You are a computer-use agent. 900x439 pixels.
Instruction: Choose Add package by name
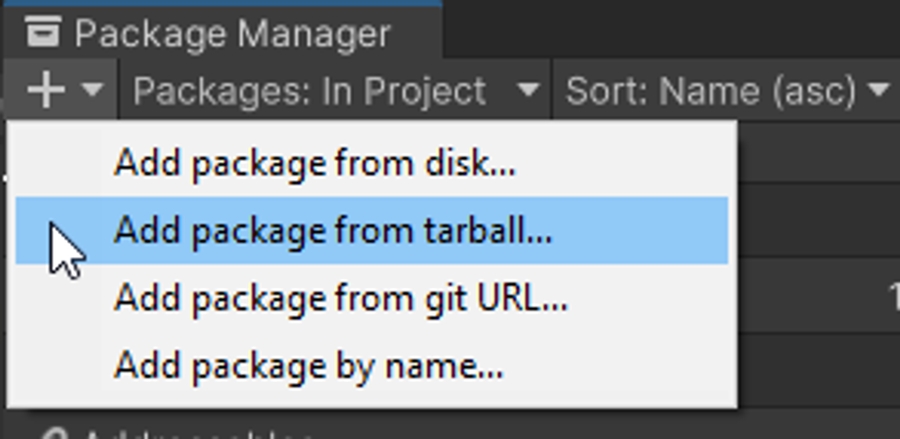[308, 365]
